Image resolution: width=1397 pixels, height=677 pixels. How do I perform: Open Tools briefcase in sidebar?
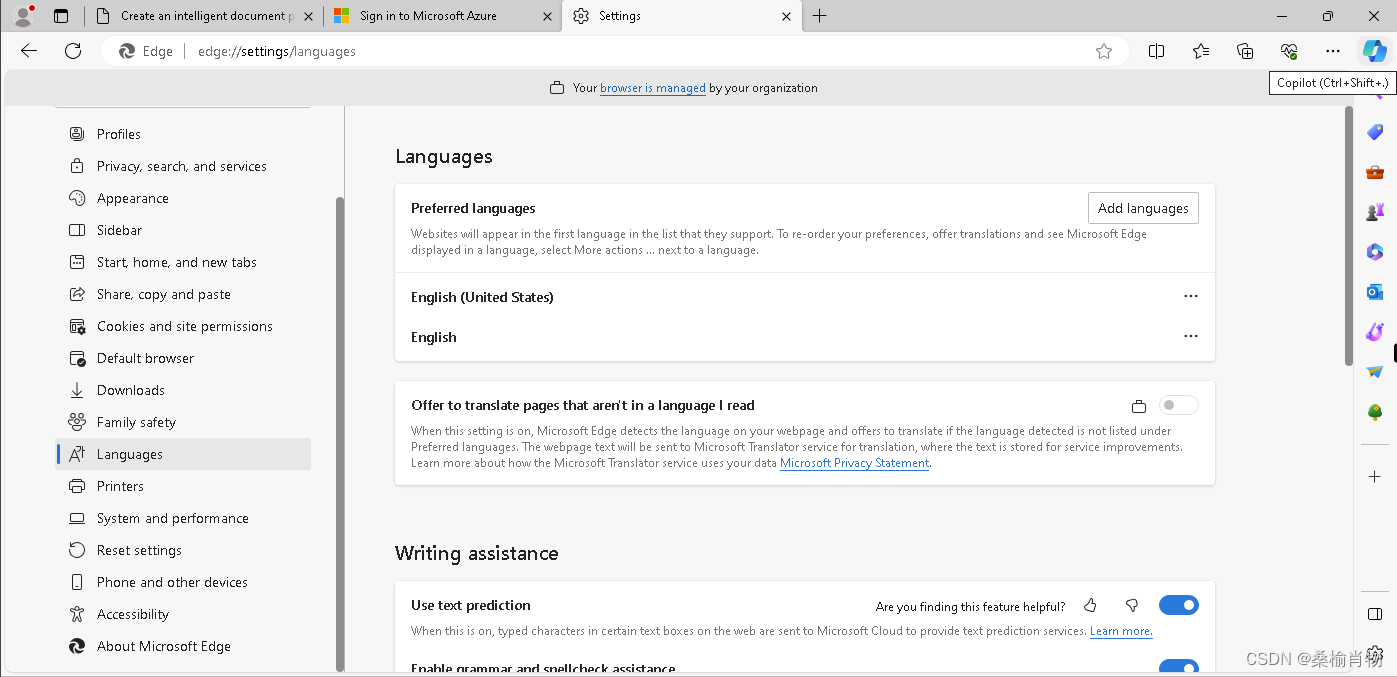click(1375, 172)
